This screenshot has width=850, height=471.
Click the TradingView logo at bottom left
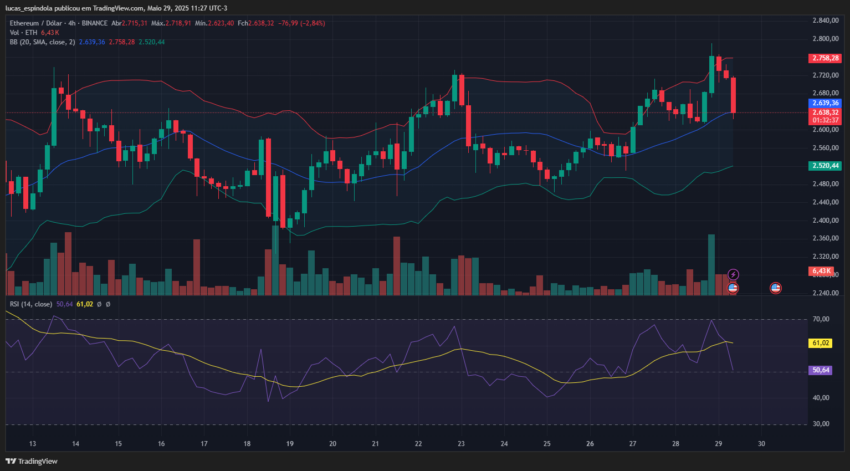click(31, 461)
